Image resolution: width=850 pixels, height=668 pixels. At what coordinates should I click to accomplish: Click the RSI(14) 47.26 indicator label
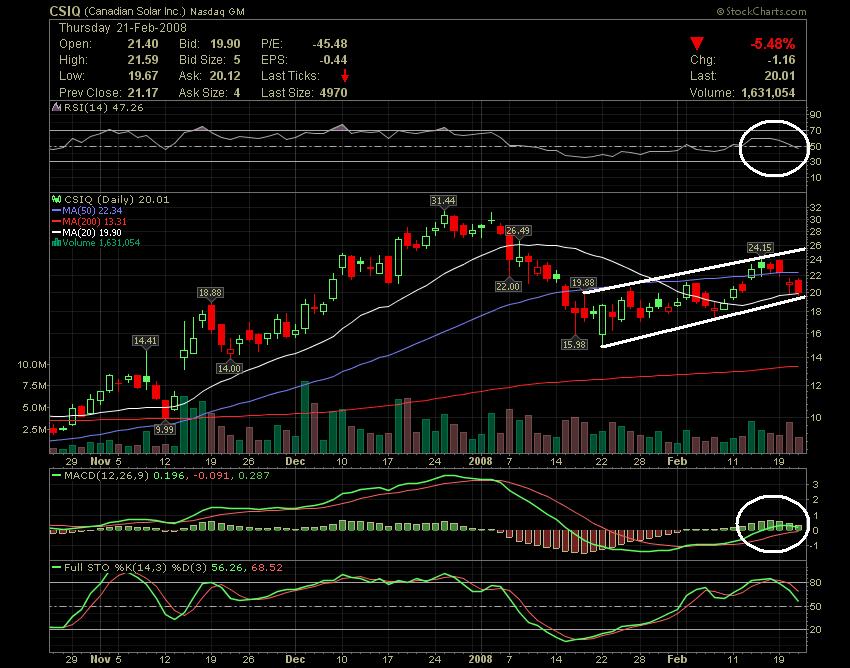(x=104, y=107)
